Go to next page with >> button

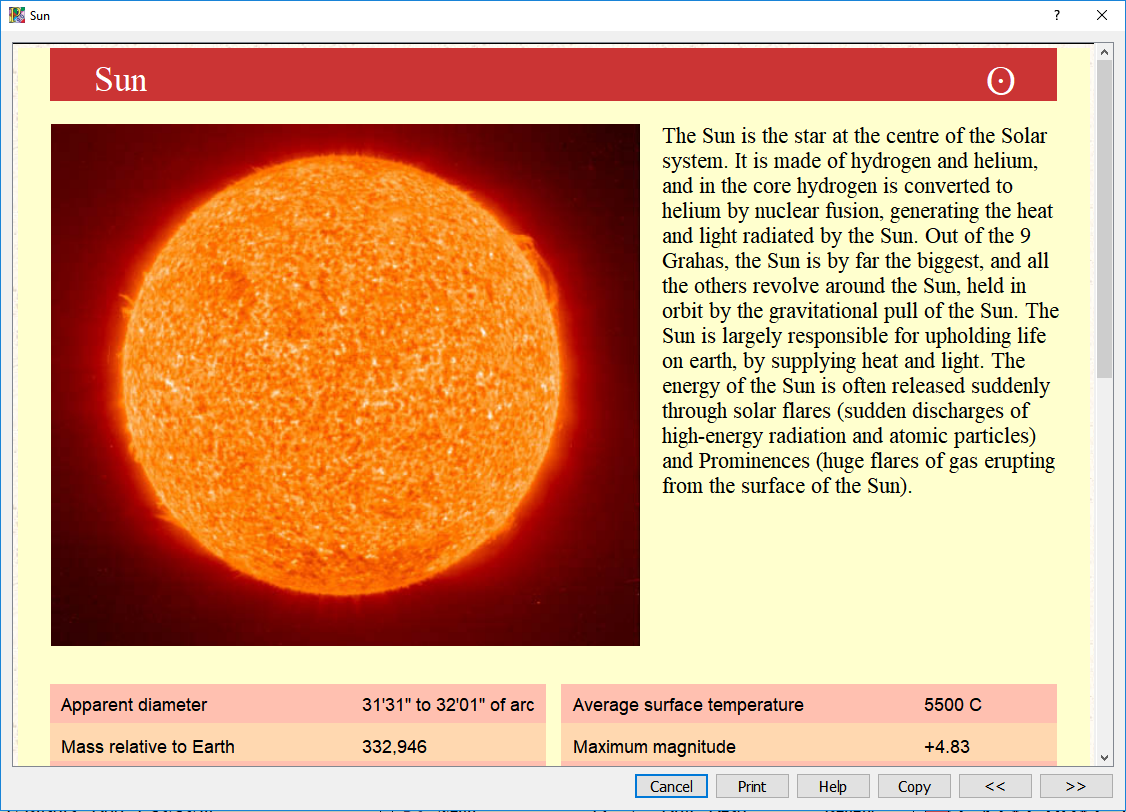tap(1076, 786)
